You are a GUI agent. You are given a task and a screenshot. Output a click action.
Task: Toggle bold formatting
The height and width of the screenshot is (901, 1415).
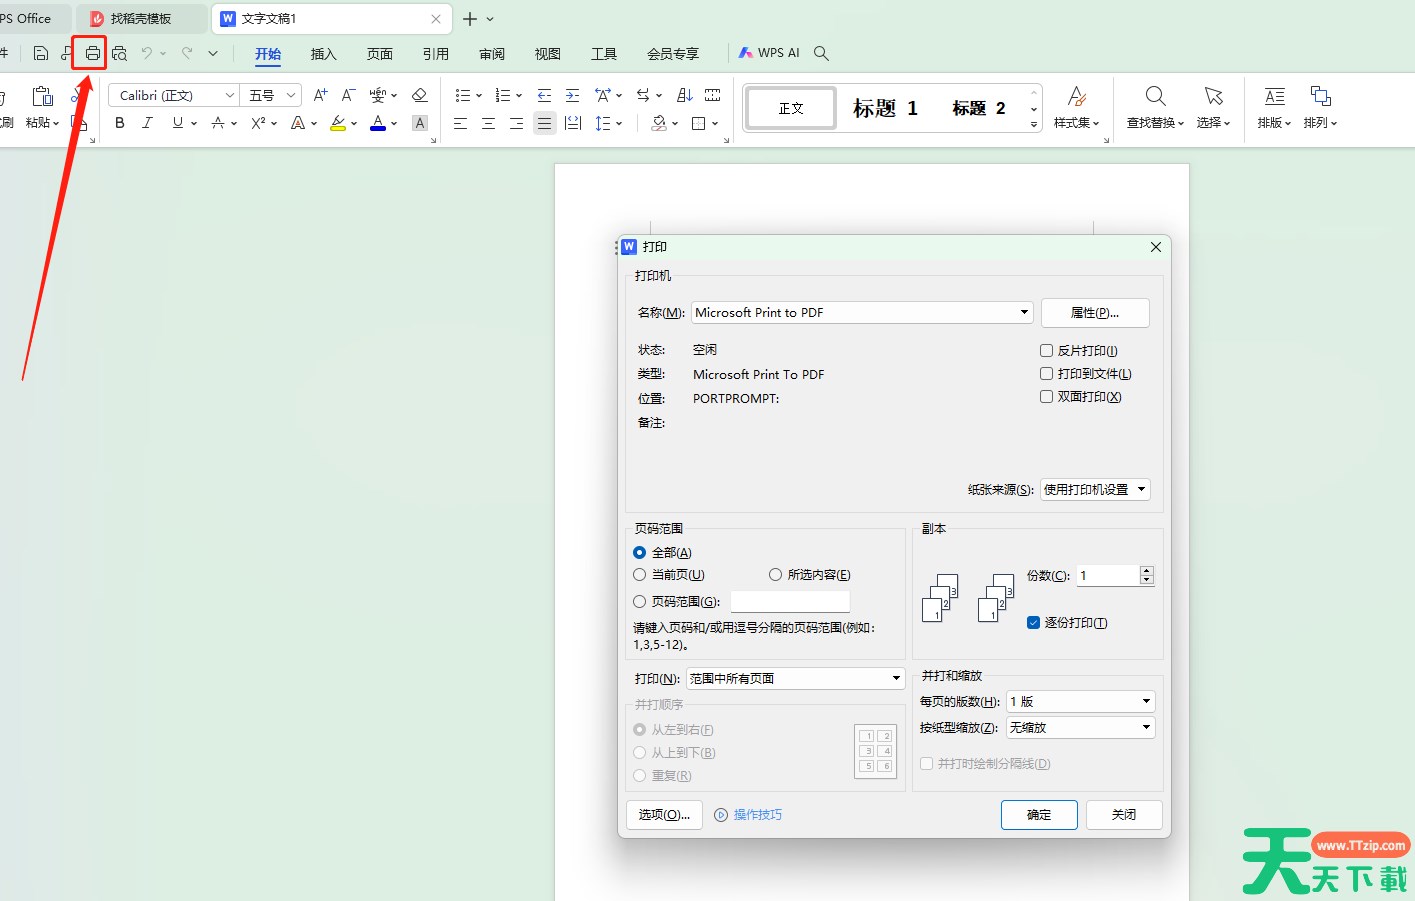(x=120, y=123)
